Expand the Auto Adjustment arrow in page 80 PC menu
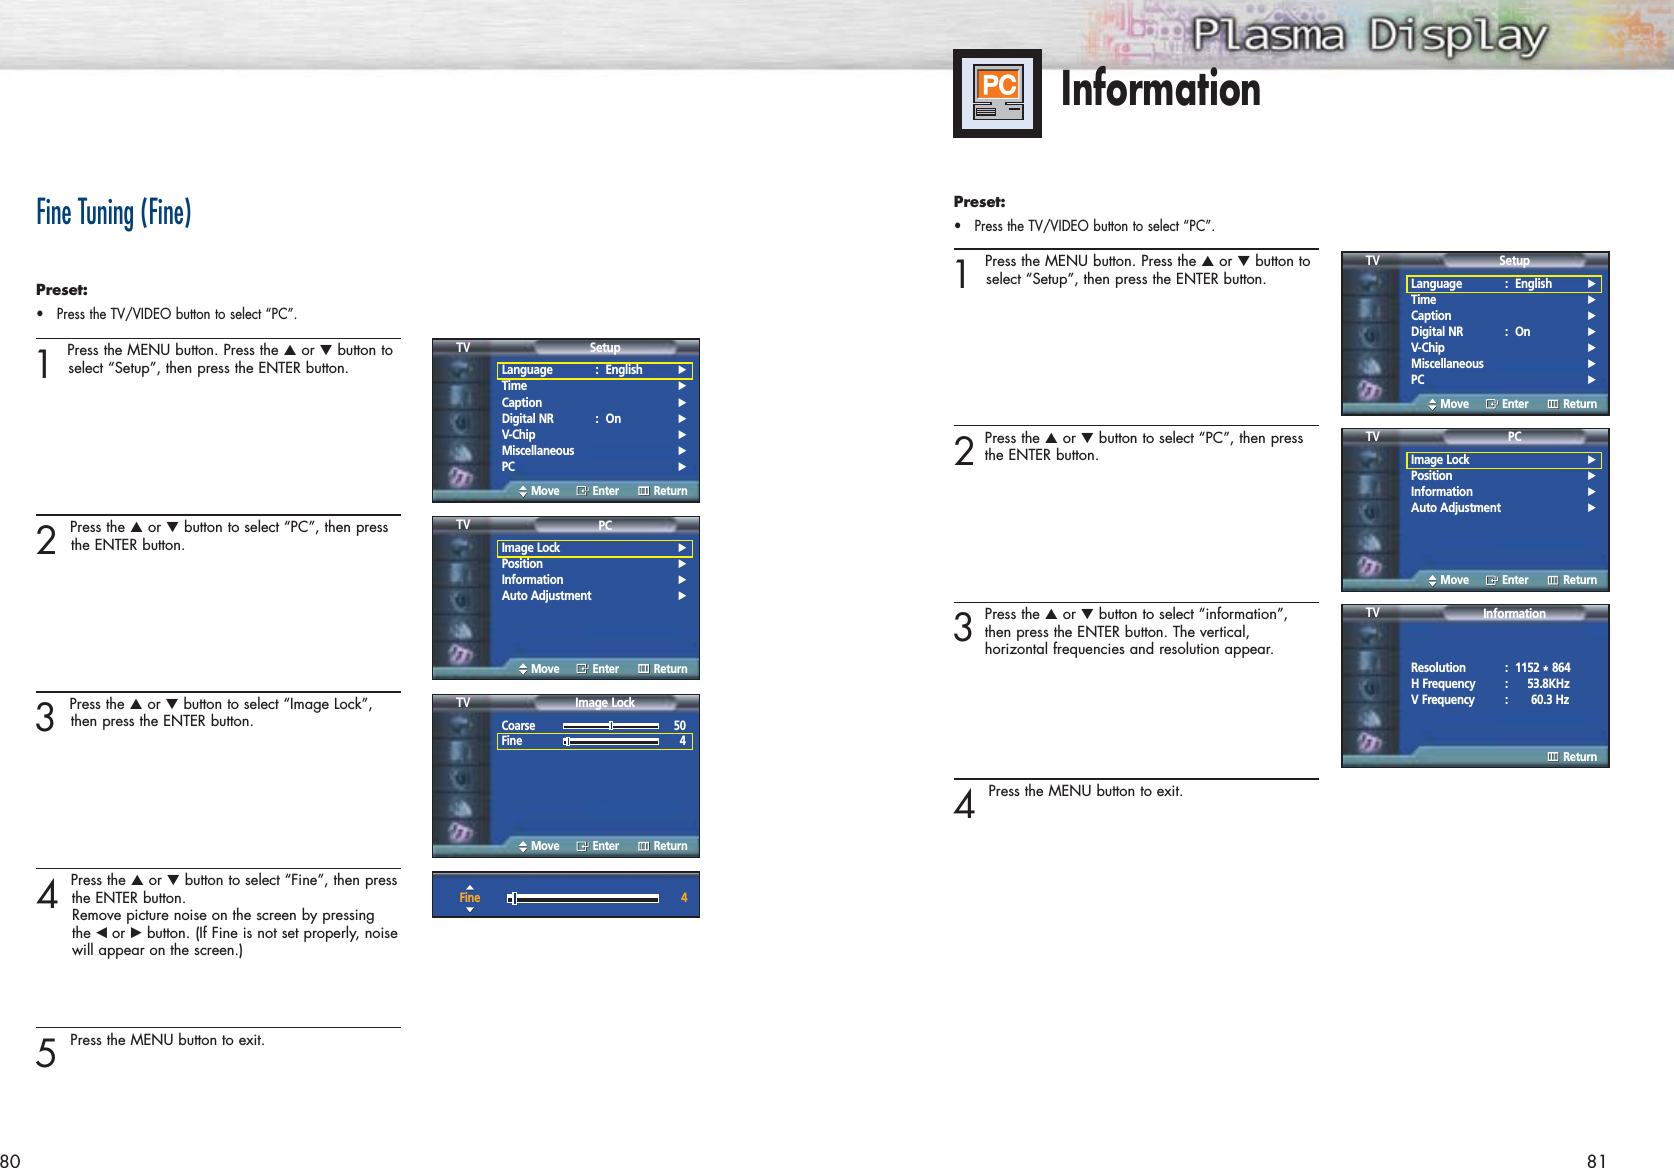 click(x=682, y=596)
